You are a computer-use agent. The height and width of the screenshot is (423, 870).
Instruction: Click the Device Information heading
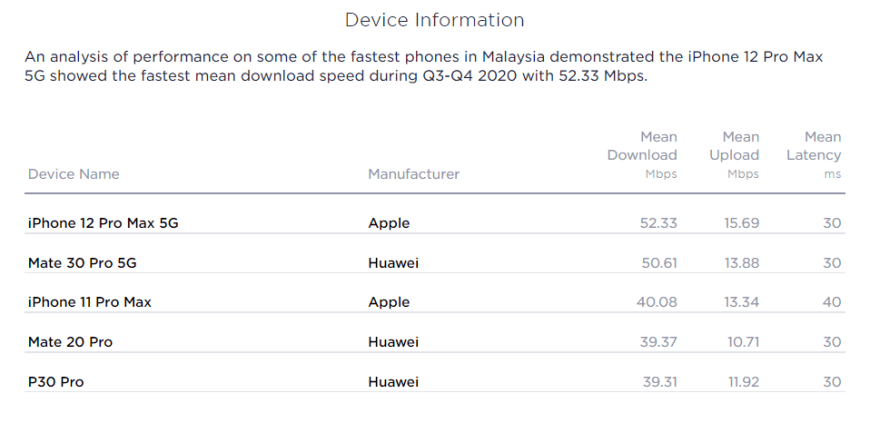pos(434,20)
